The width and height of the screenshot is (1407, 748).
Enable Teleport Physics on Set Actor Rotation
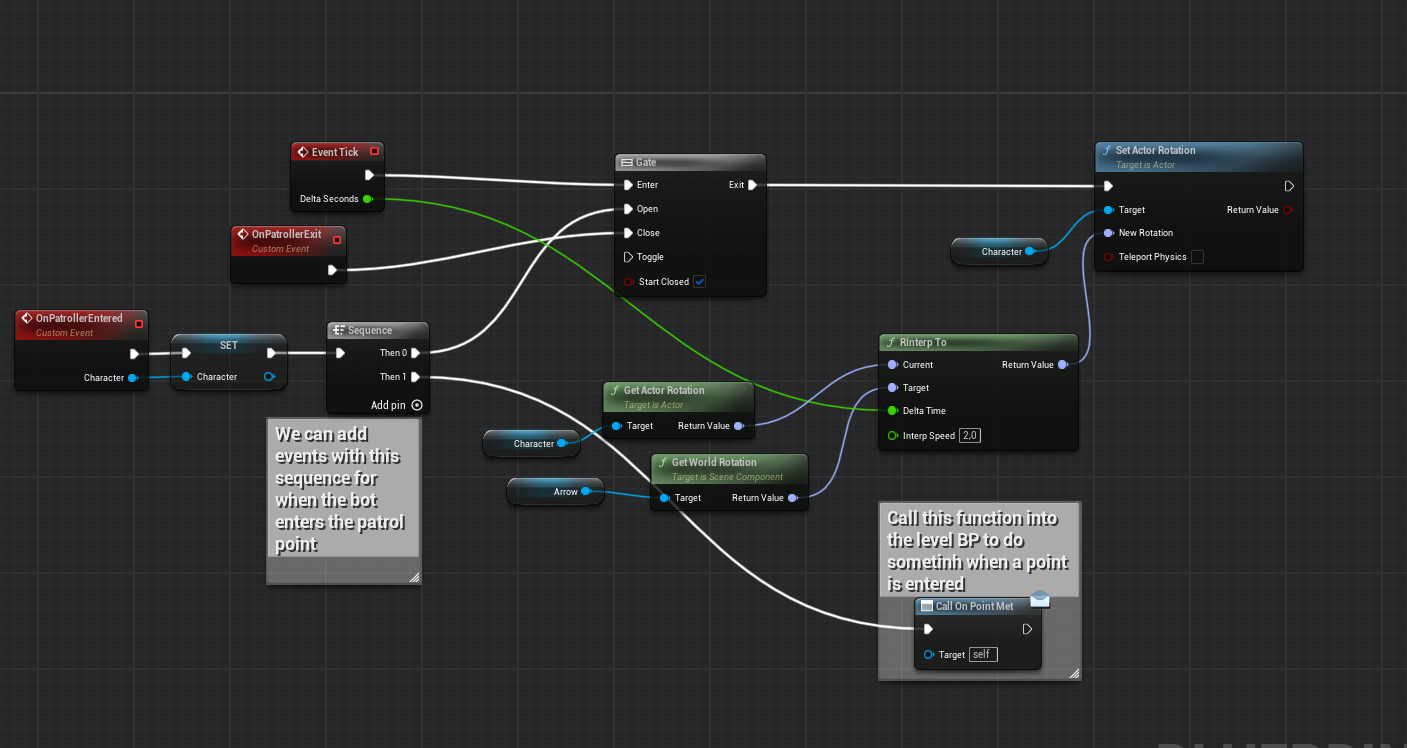[x=1197, y=257]
